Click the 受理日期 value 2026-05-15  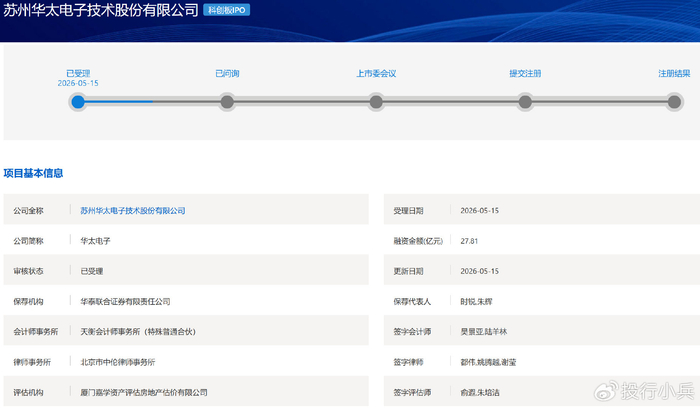(x=479, y=210)
